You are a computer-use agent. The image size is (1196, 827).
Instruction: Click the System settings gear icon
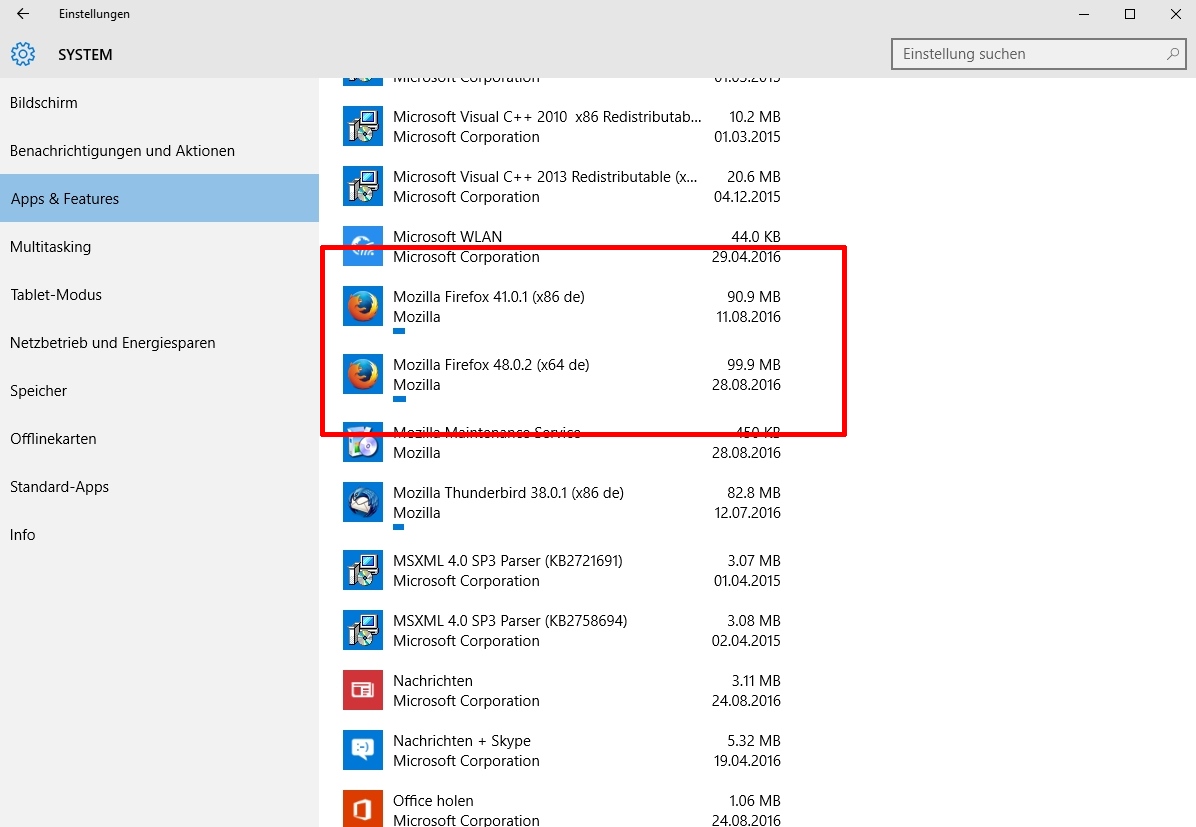click(23, 54)
